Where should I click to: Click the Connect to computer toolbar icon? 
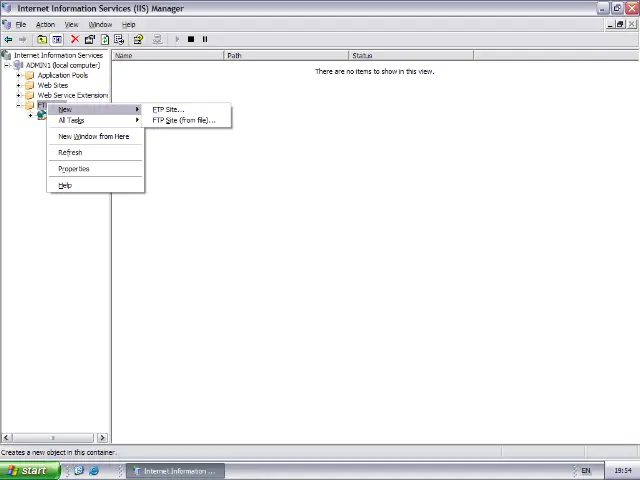tap(157, 39)
